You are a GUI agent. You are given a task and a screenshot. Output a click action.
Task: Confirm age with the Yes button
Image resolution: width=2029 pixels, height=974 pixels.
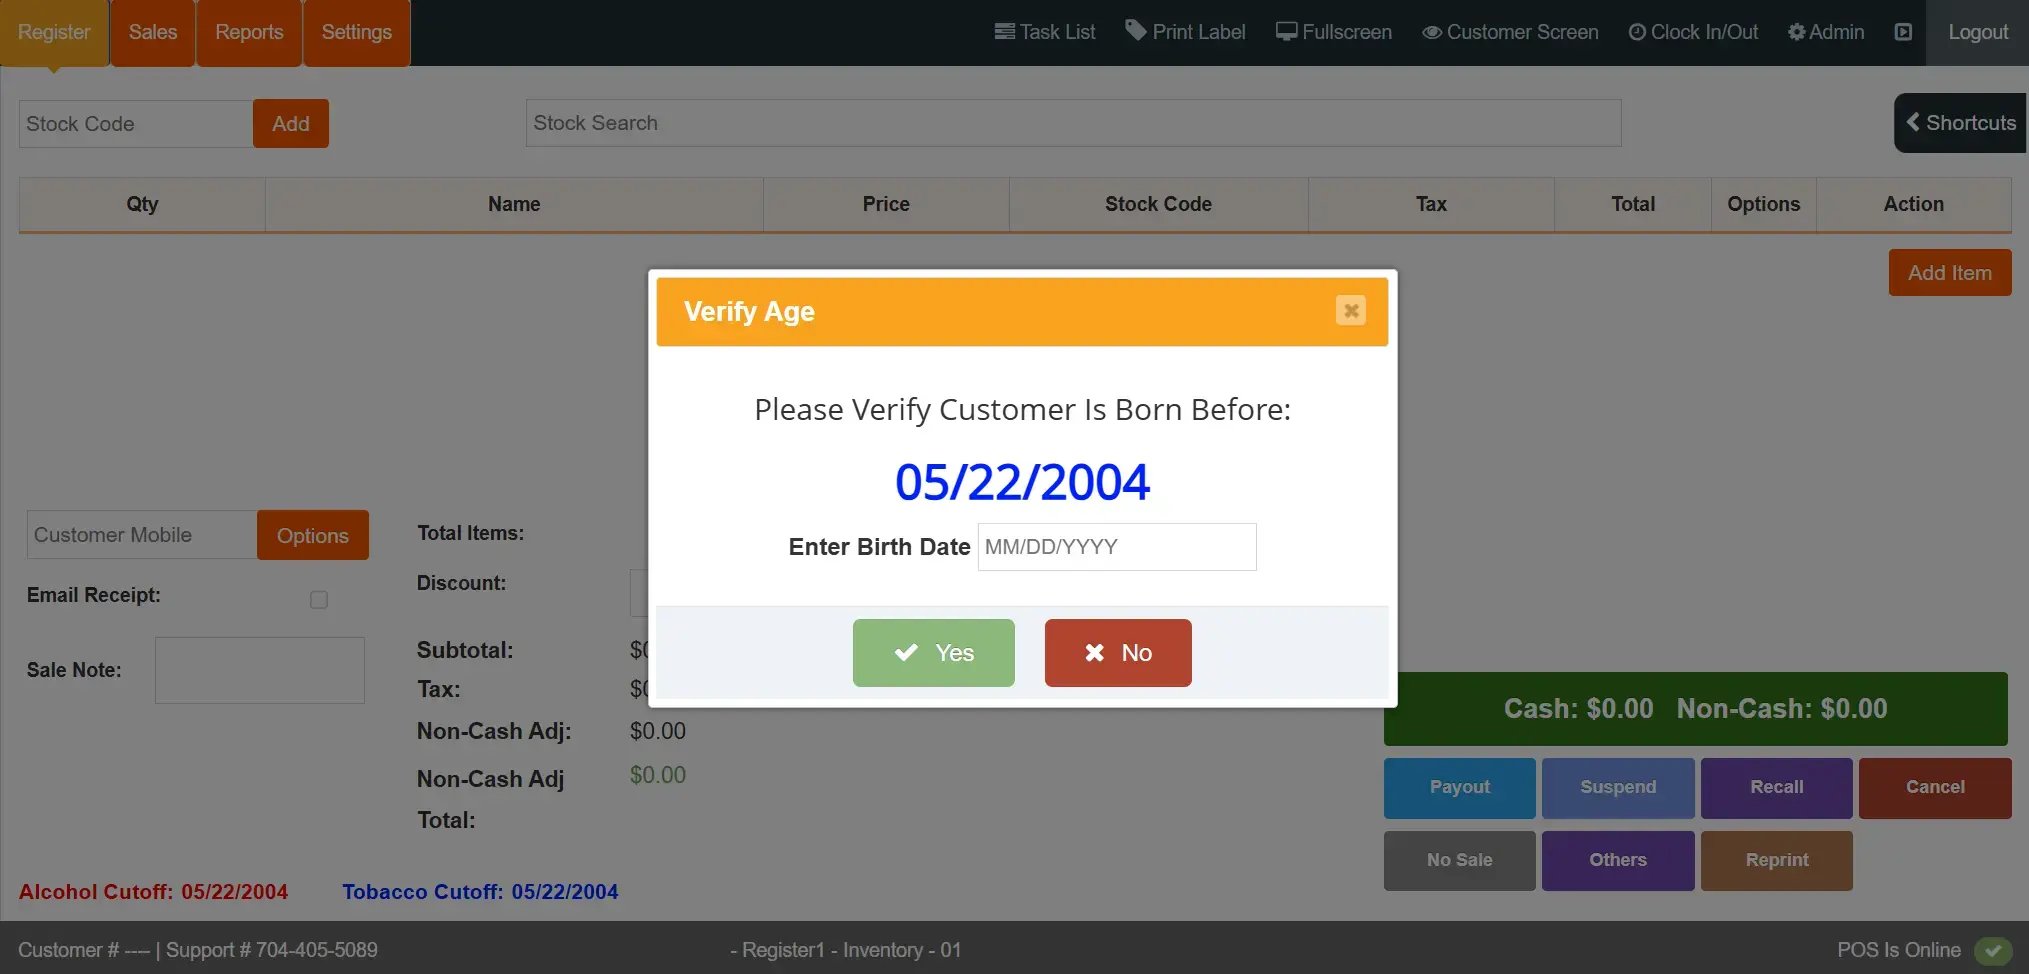point(933,653)
